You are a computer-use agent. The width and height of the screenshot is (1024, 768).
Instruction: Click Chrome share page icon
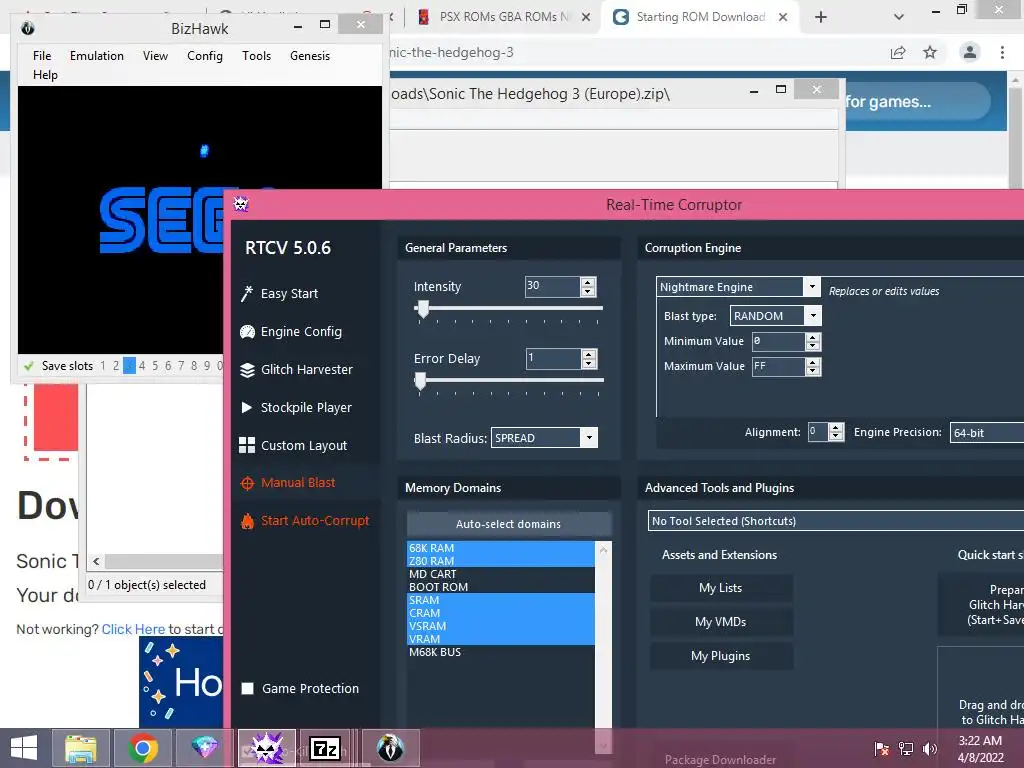click(x=898, y=52)
